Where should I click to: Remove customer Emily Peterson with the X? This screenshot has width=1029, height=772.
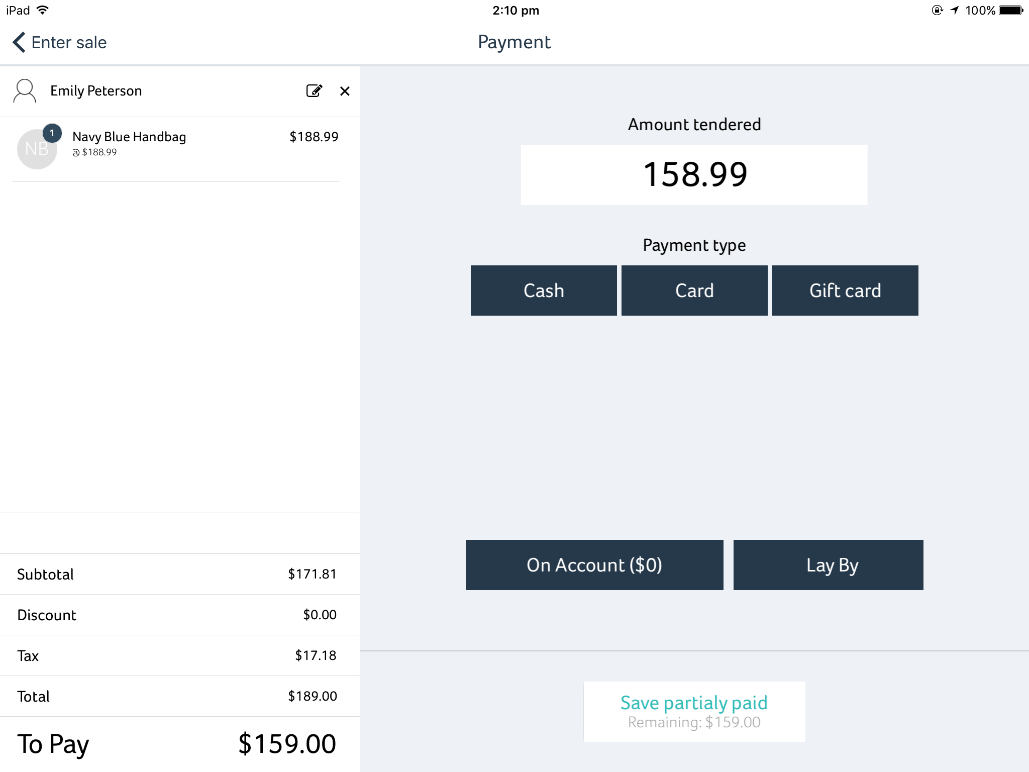[x=345, y=91]
